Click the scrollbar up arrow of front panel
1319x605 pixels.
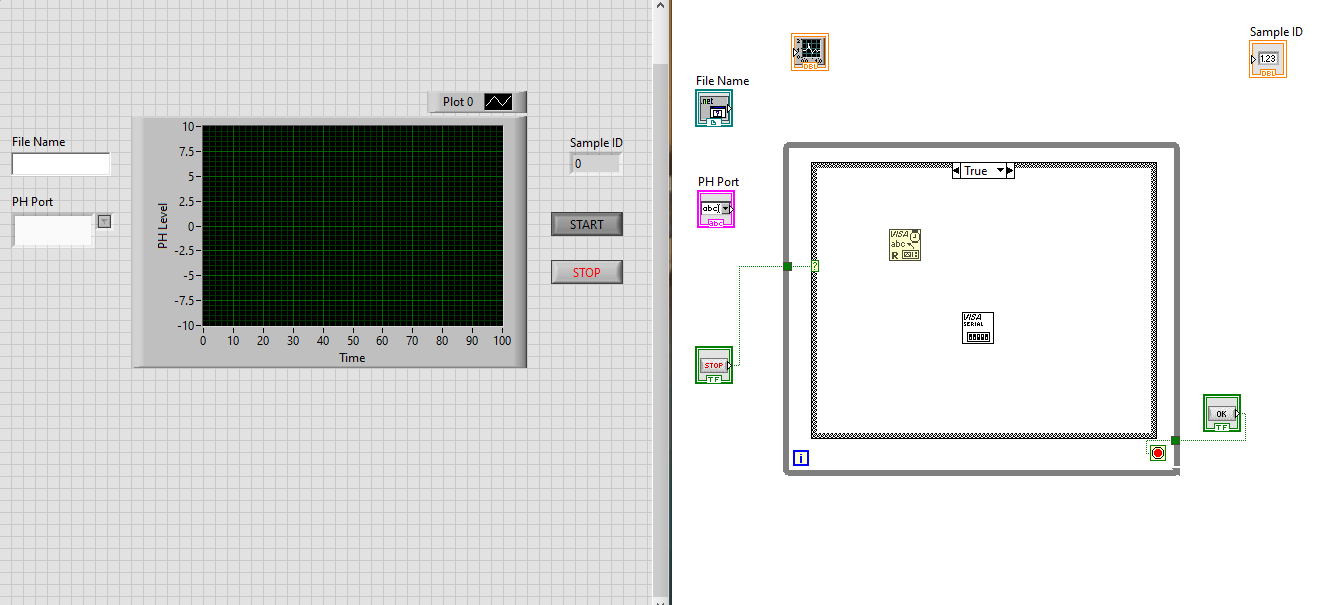click(x=660, y=6)
